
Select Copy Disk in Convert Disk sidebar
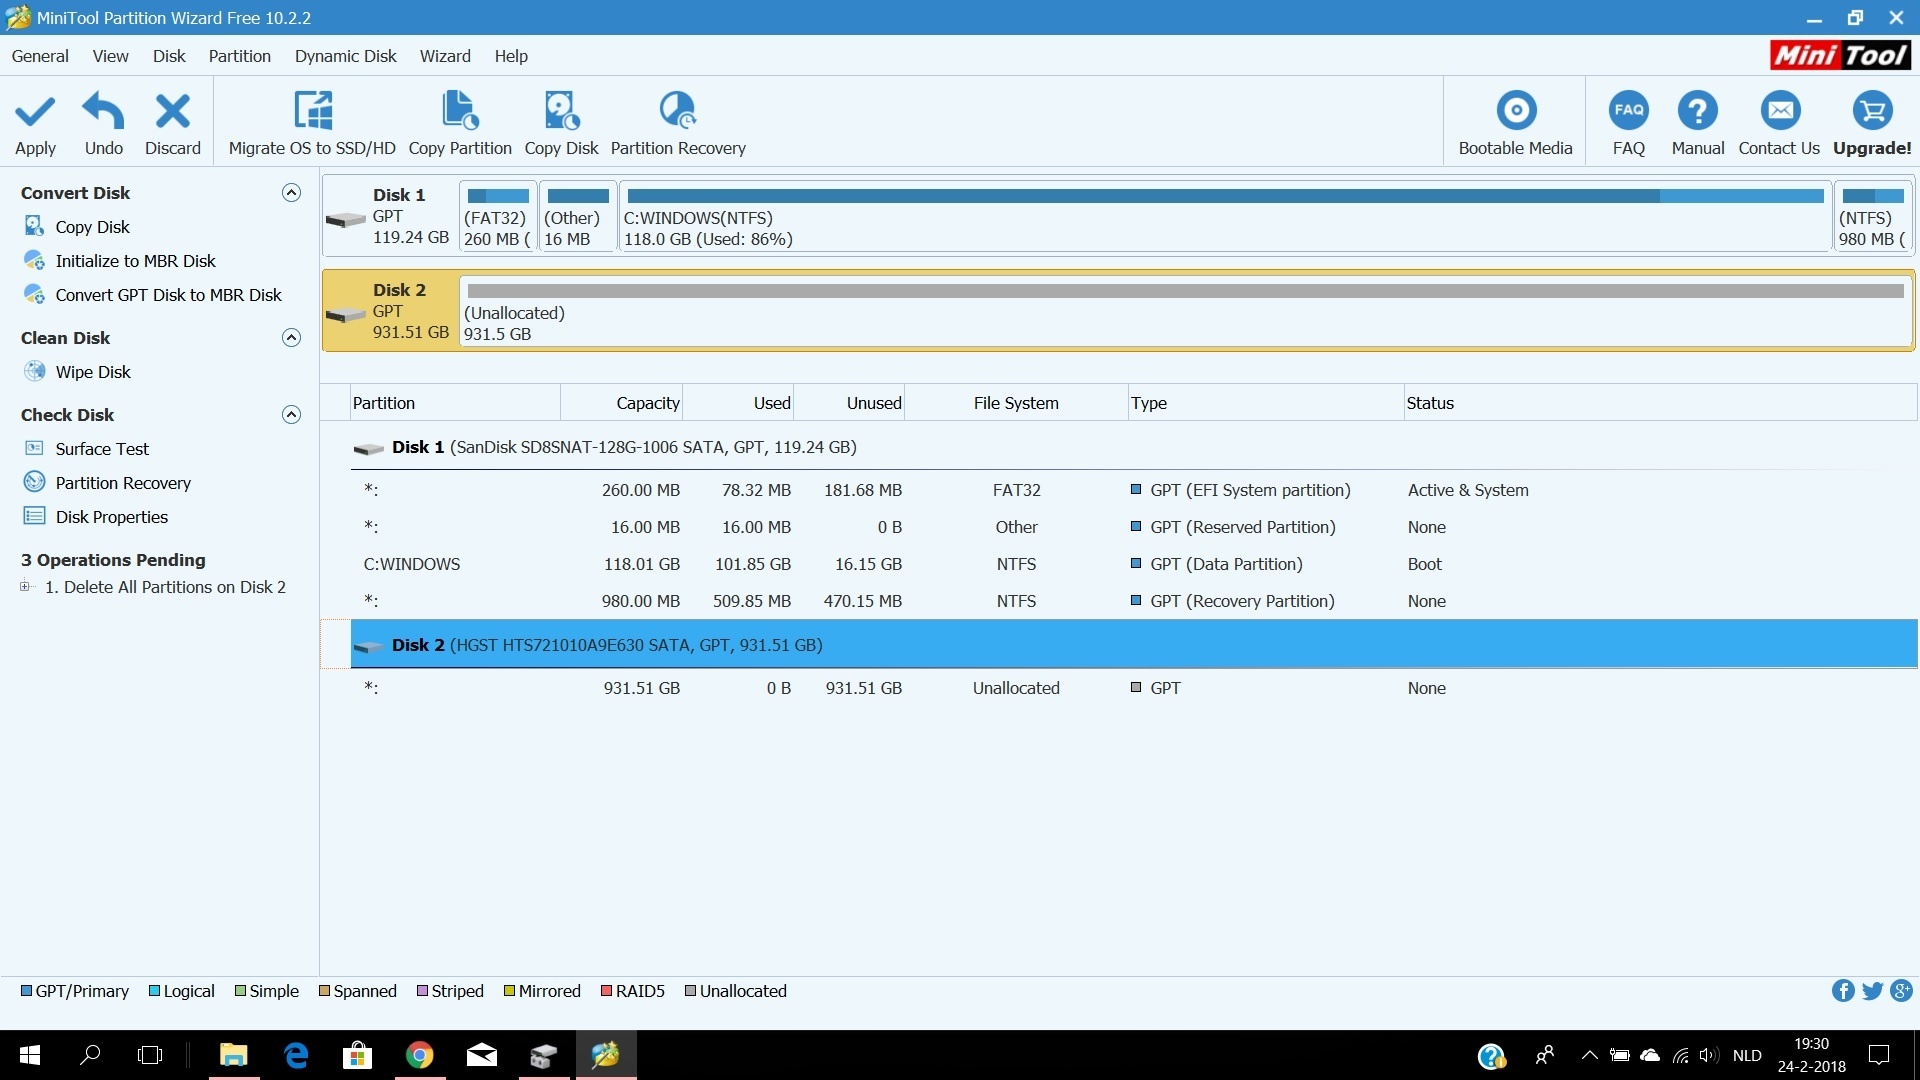[92, 227]
